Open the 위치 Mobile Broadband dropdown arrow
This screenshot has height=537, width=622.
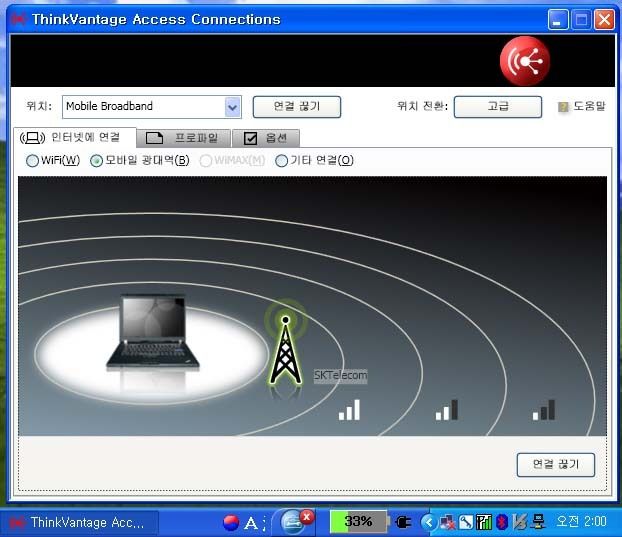[x=233, y=107]
